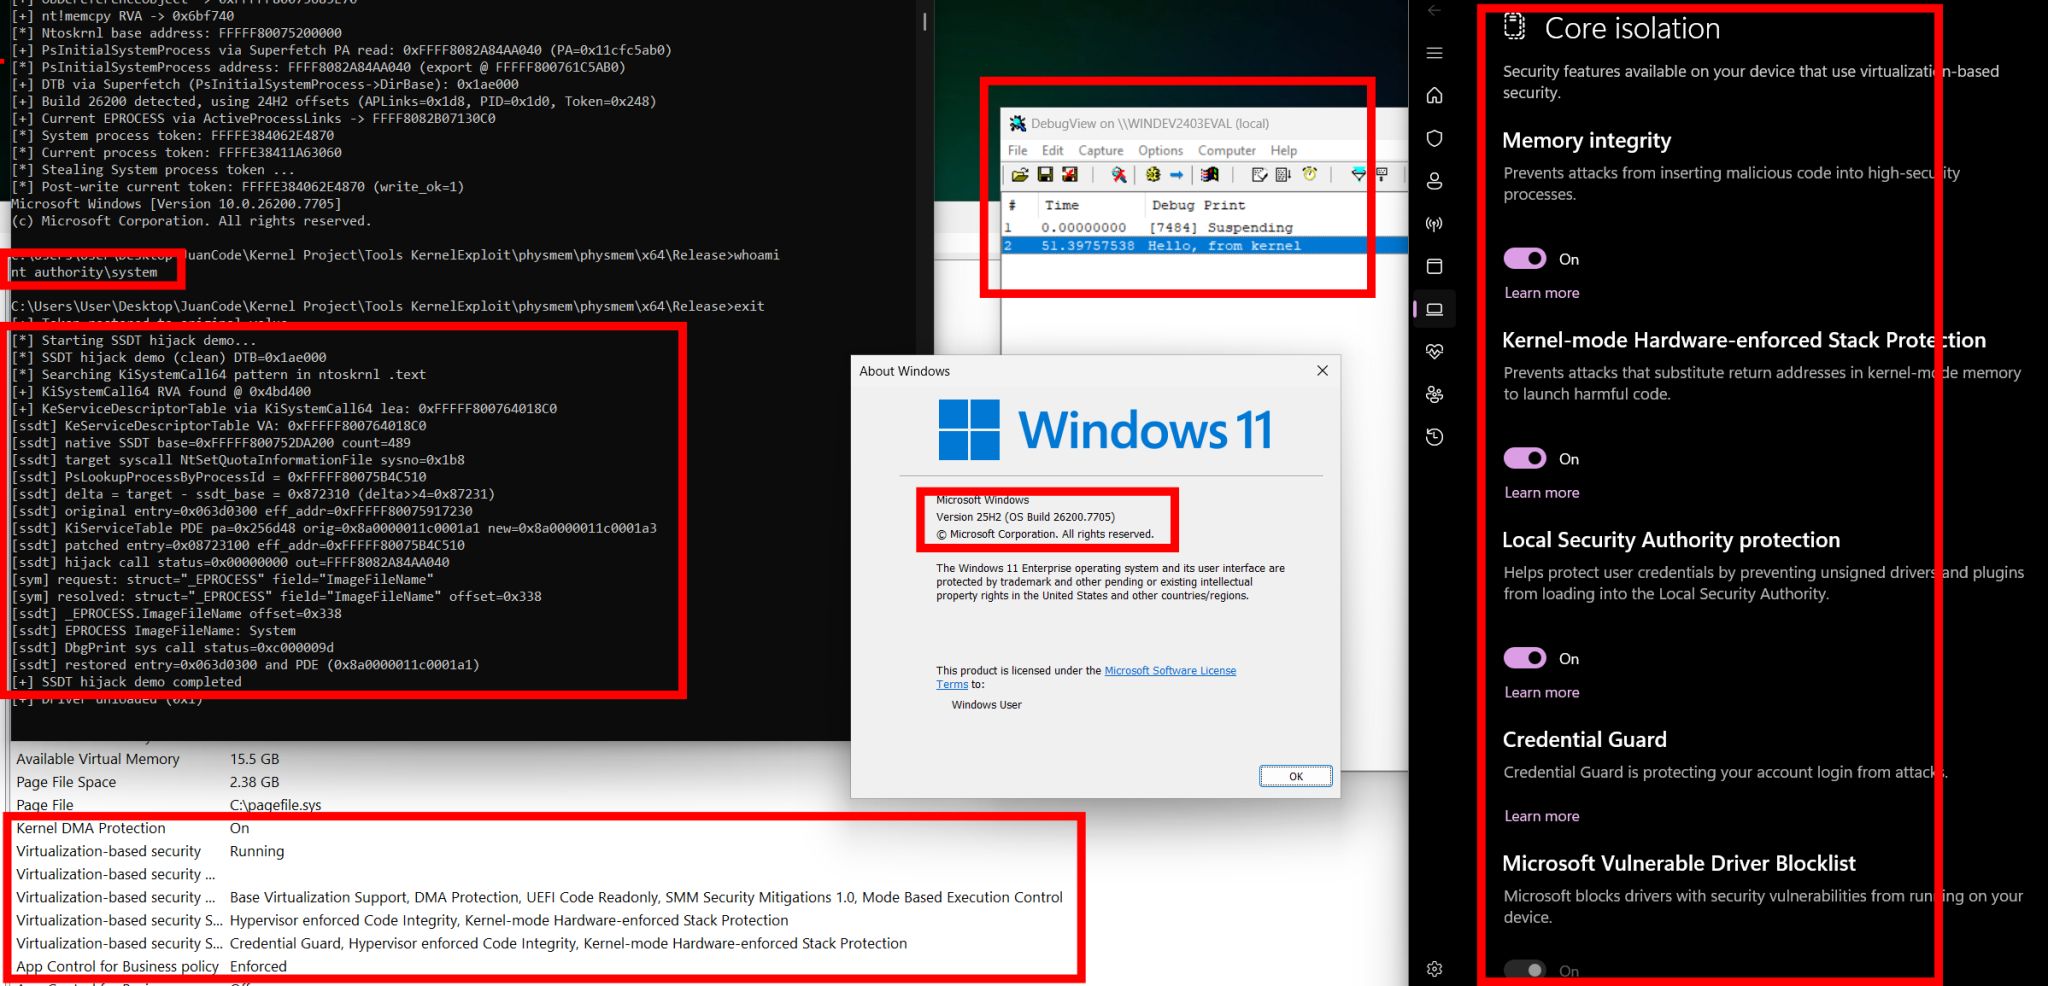The height and width of the screenshot is (986, 2048).
Task: Click the clock time format icon in DebugView
Action: [x=1309, y=175]
